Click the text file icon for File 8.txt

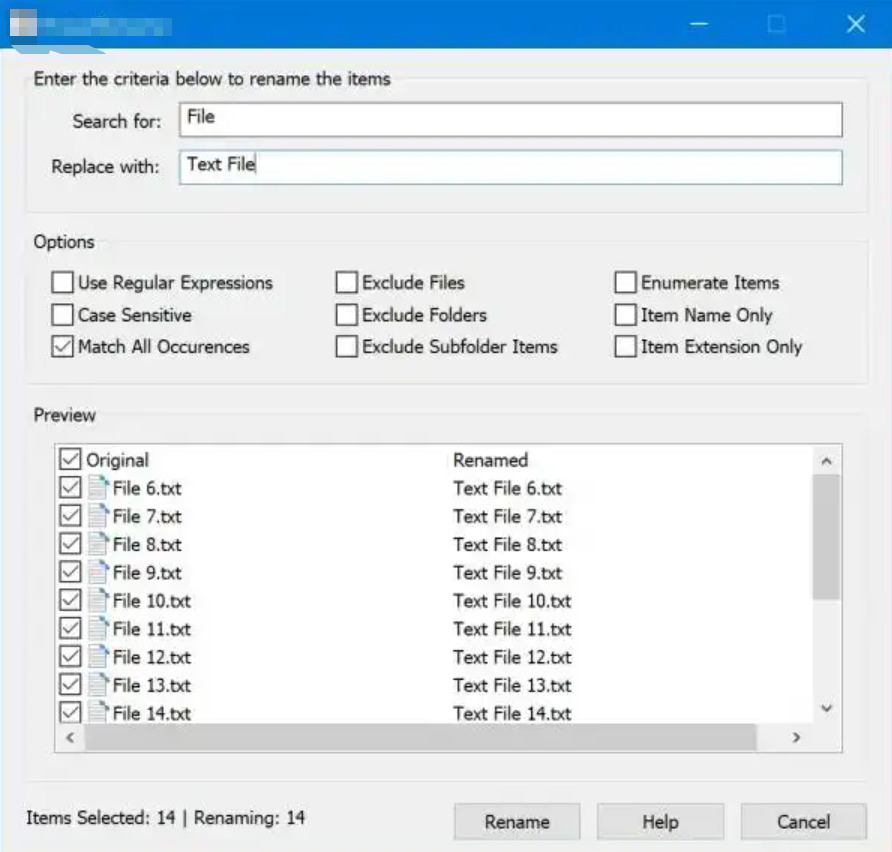click(98, 544)
